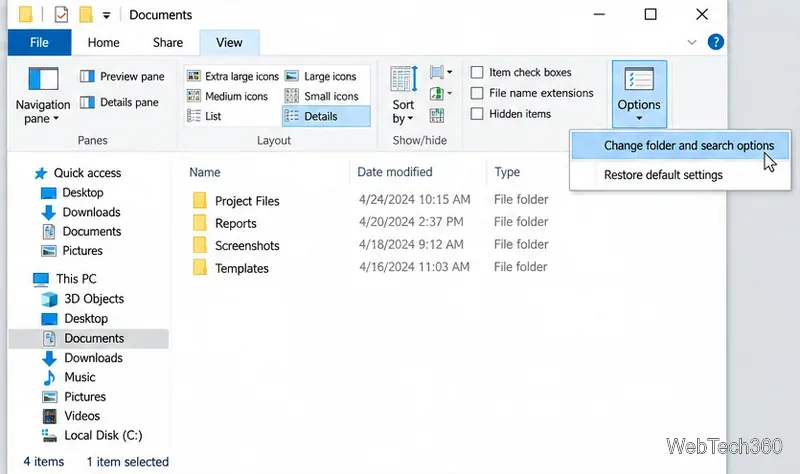Switch to Medium icons layout

[x=227, y=96]
